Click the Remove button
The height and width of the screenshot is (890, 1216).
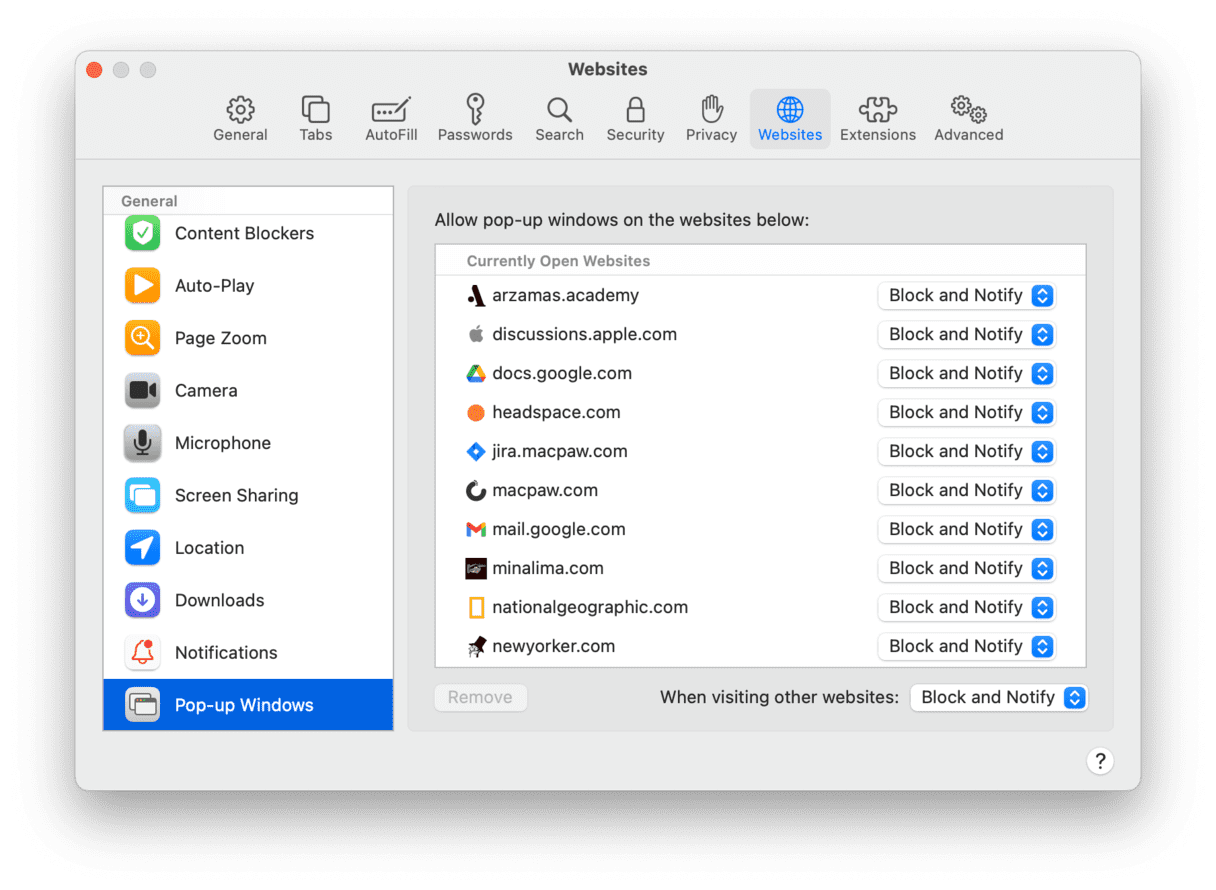(x=480, y=697)
